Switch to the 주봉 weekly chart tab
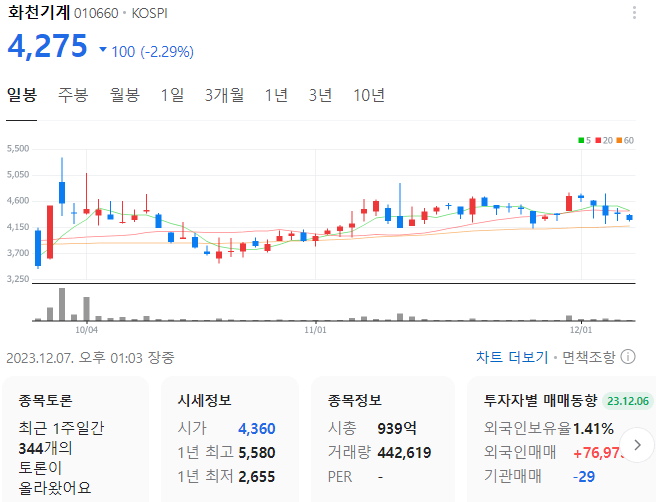This screenshot has width=656, height=502. coord(73,95)
